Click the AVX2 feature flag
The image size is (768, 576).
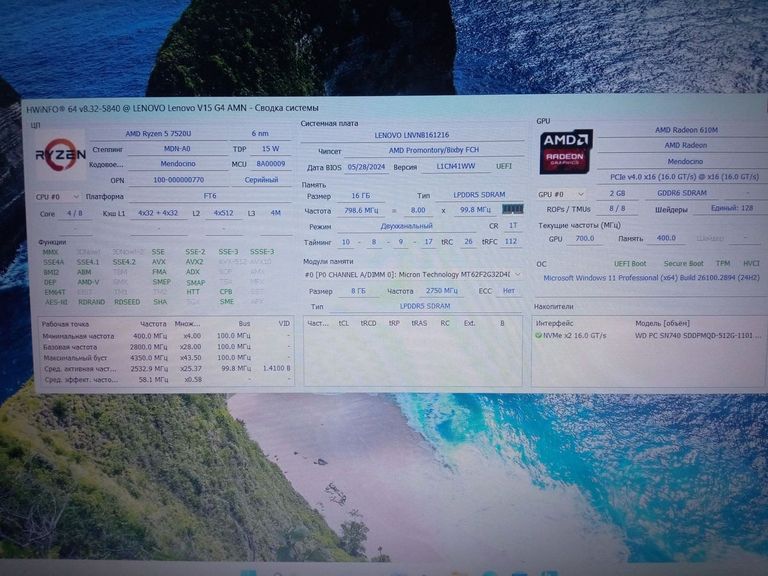click(x=194, y=262)
